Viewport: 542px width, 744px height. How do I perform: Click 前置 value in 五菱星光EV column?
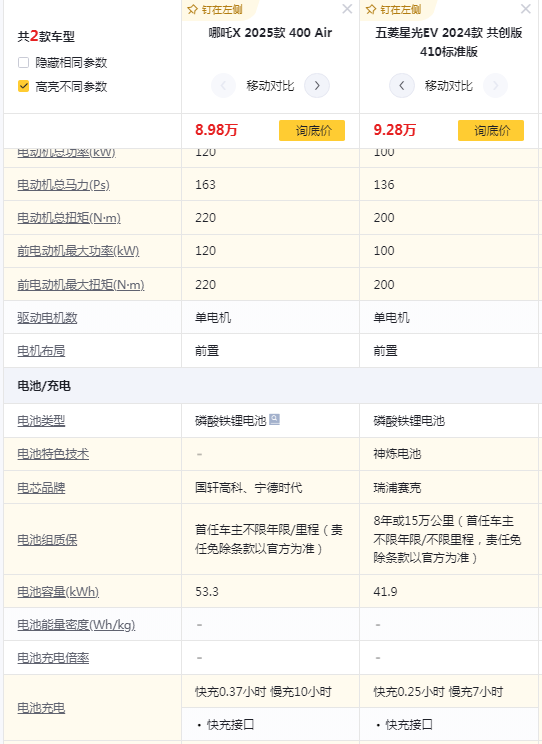click(x=385, y=351)
